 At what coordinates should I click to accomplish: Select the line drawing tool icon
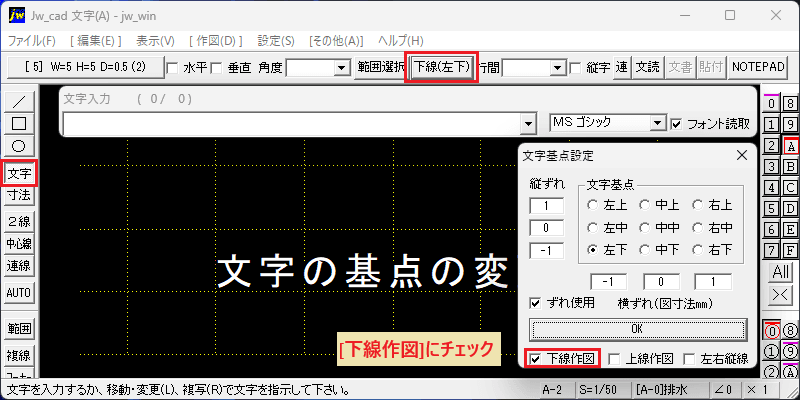tap(19, 101)
